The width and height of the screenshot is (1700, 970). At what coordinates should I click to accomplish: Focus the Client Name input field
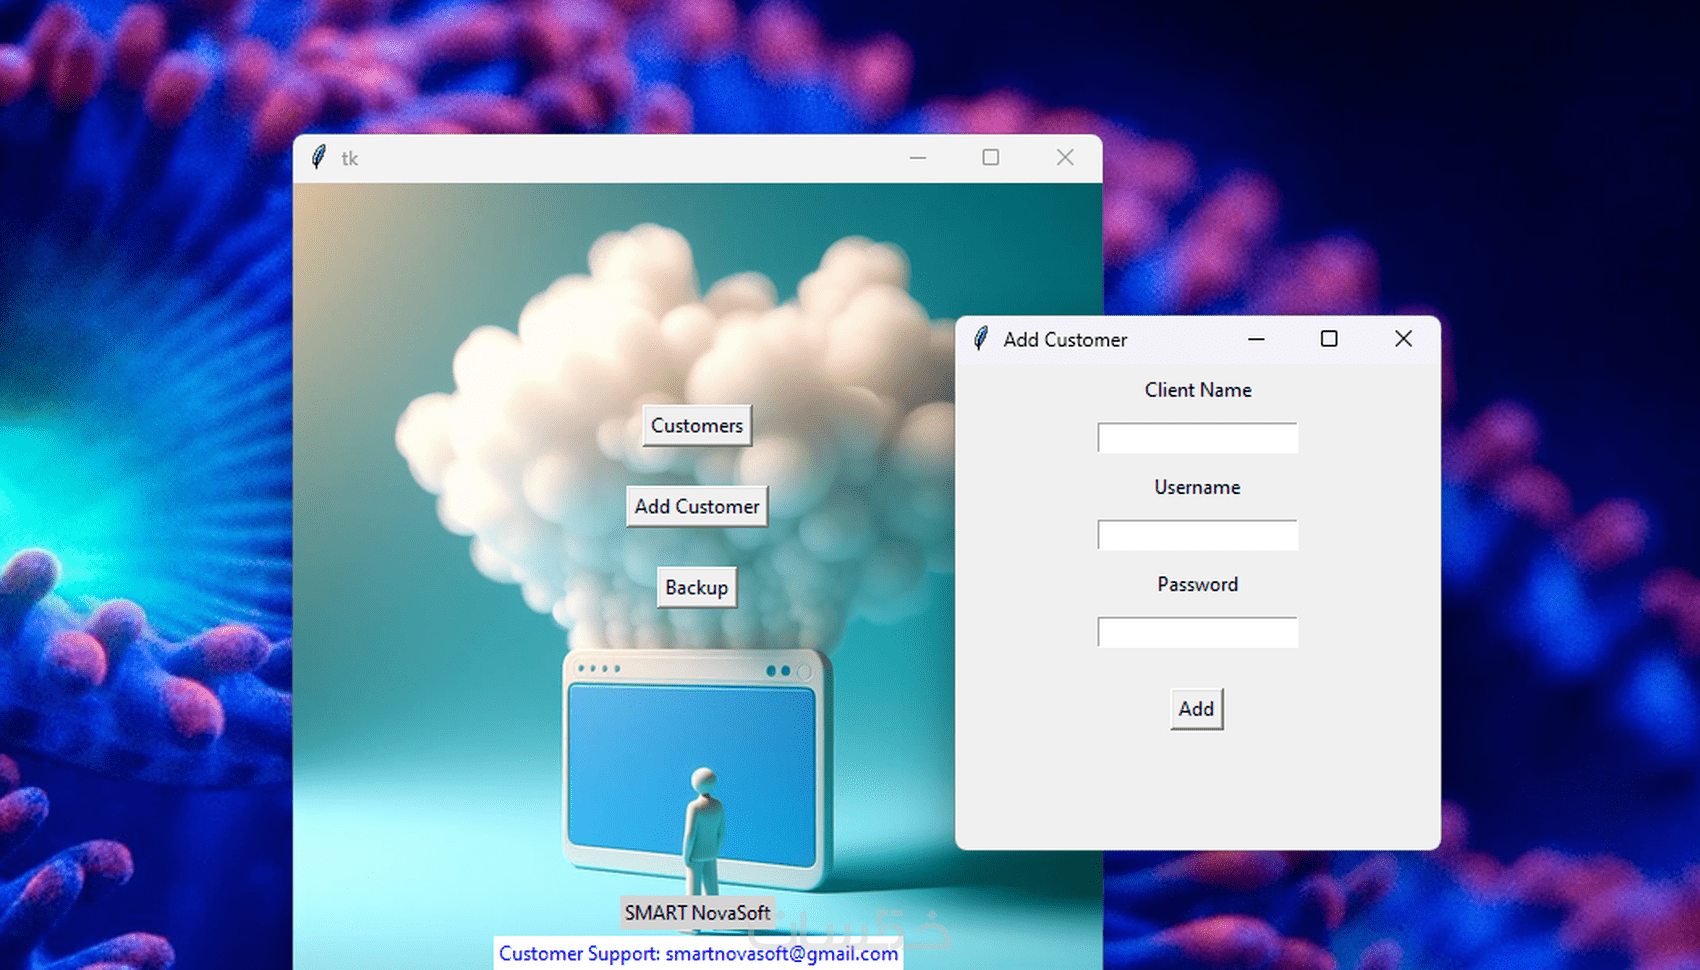click(1197, 438)
